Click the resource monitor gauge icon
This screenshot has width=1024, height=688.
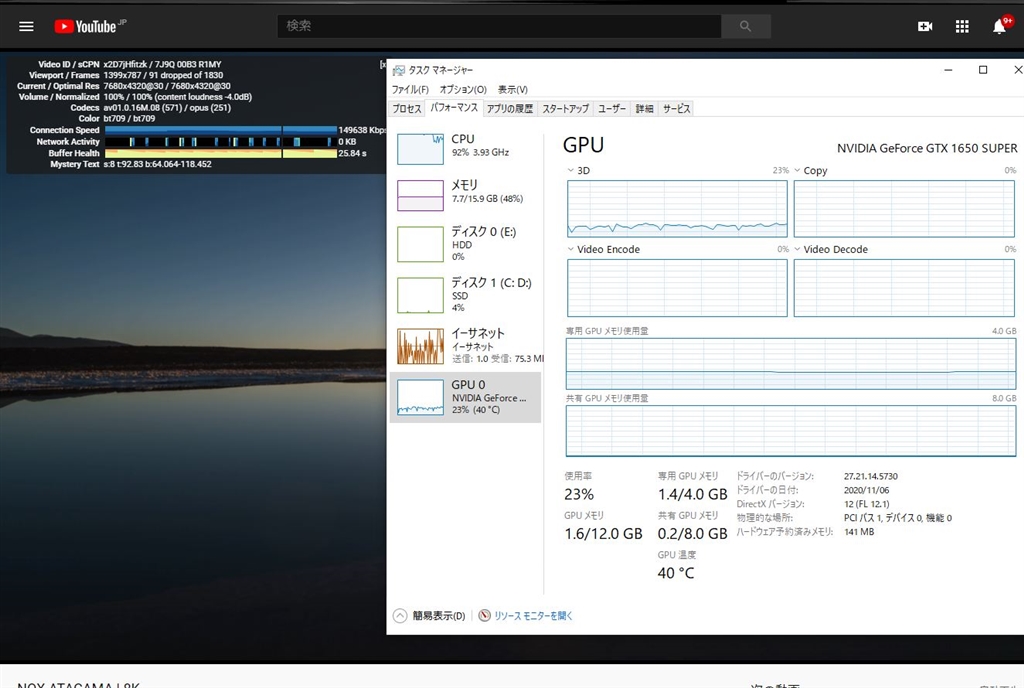point(485,616)
